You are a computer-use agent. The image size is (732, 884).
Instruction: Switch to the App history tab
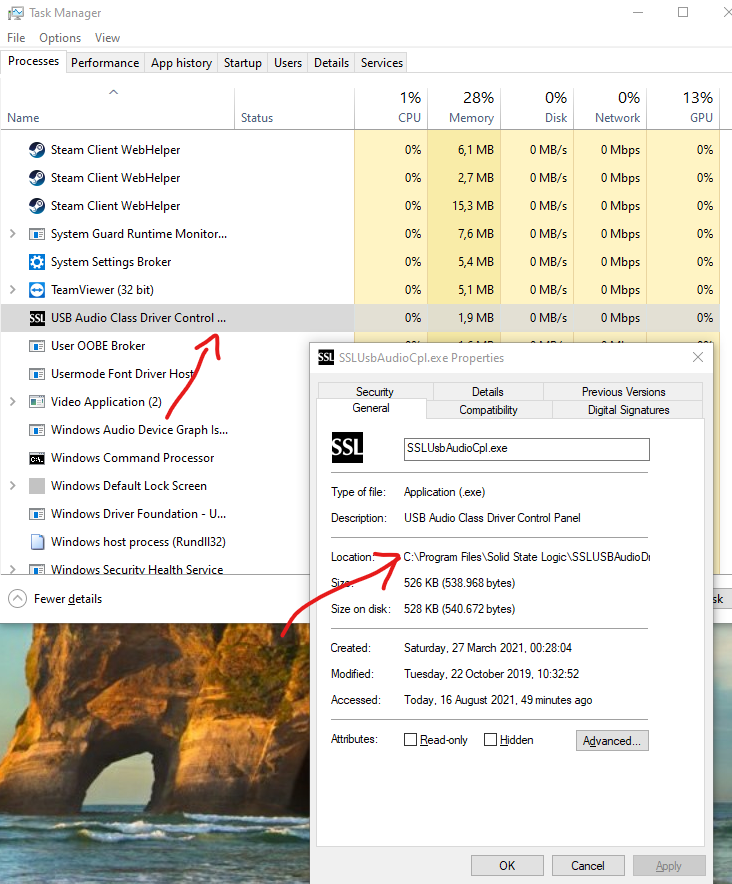click(181, 63)
